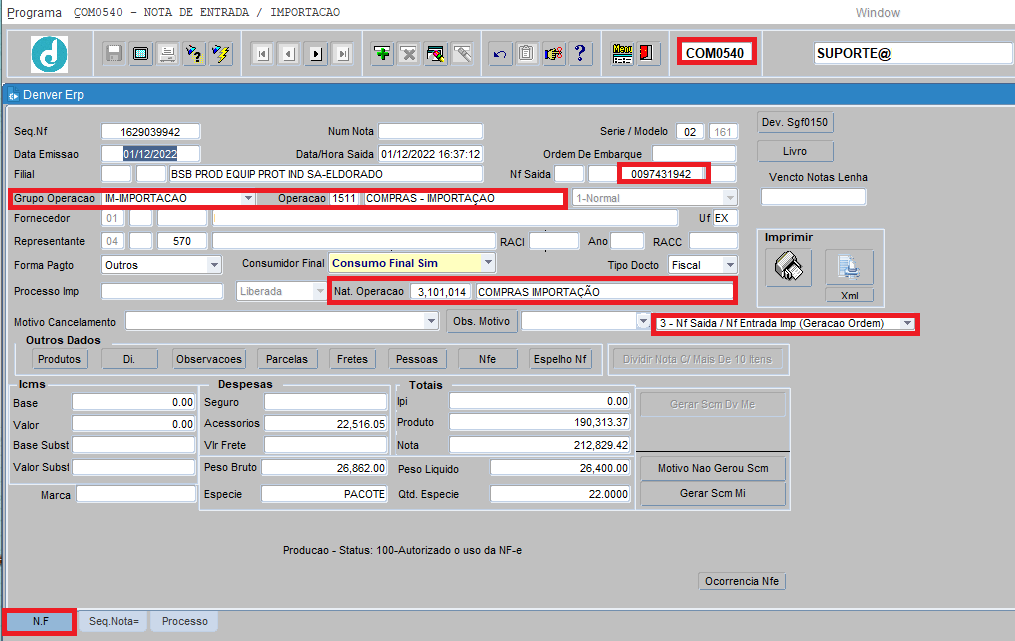Open the '3 - Nf Saida / Nf Entrada Imp' dropdown

pyautogui.click(x=908, y=323)
